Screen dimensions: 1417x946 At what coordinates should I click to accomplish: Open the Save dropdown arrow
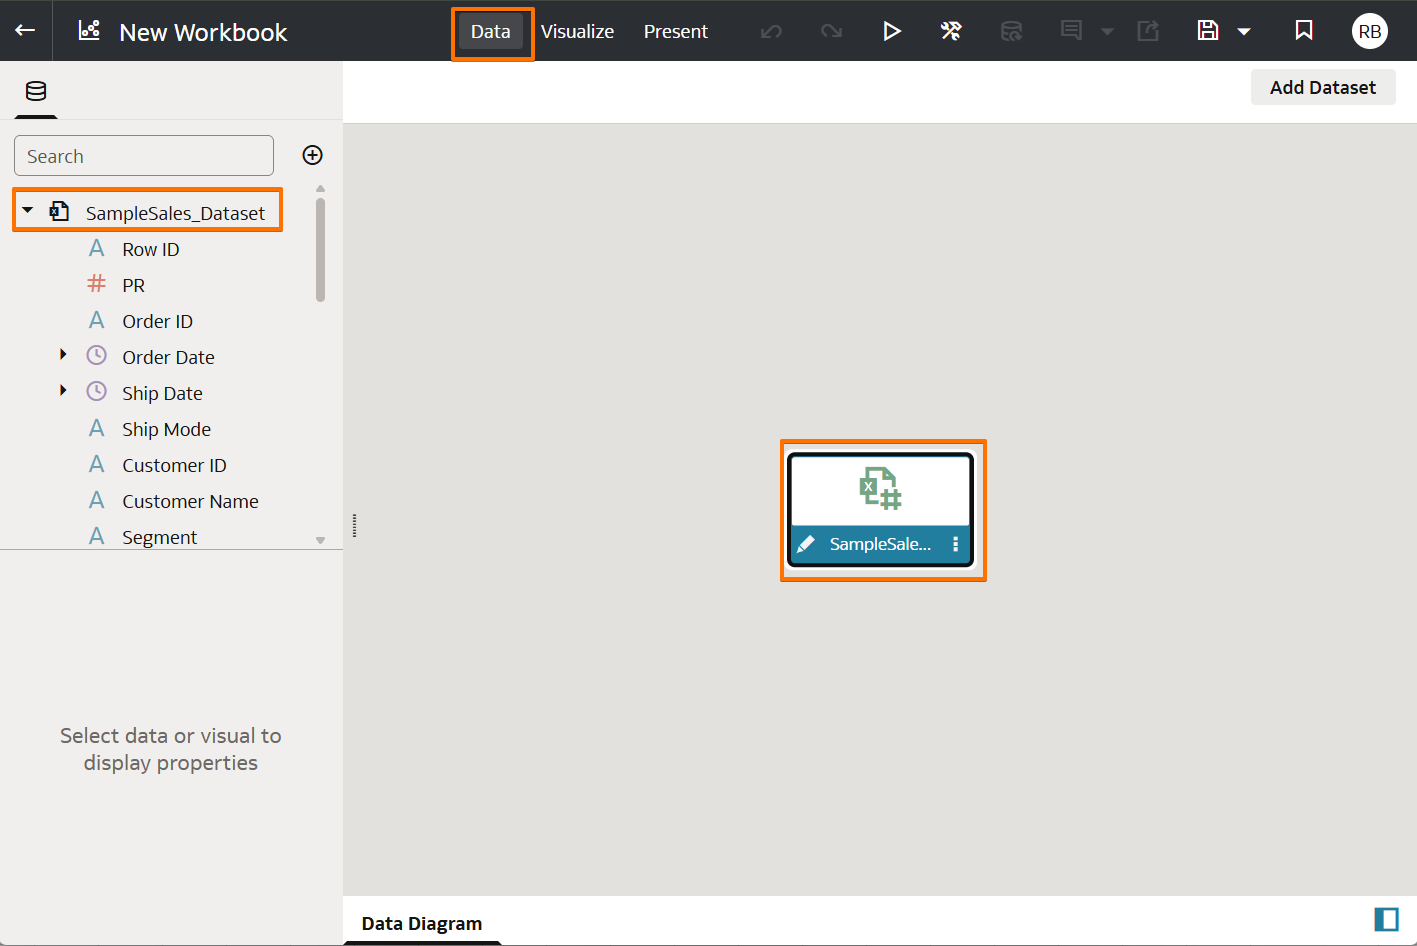pos(1243,31)
